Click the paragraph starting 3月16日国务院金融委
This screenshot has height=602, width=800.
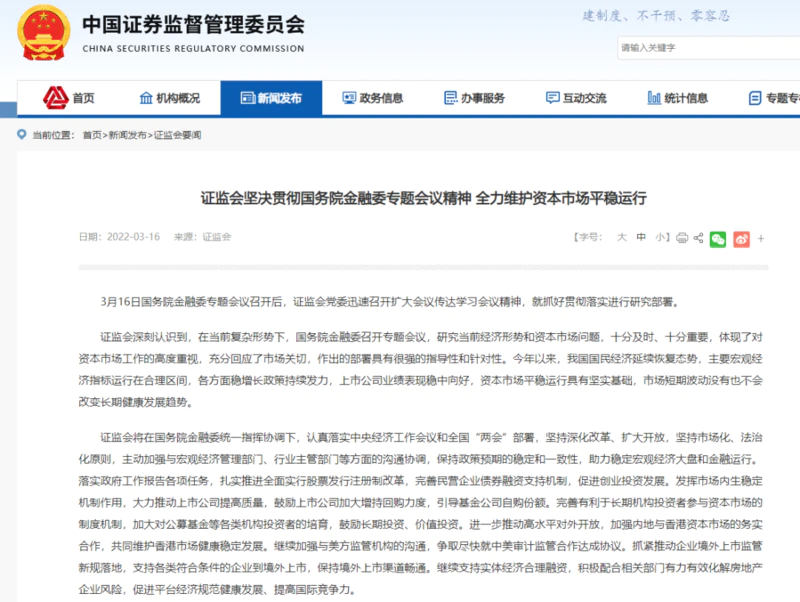pos(390,302)
